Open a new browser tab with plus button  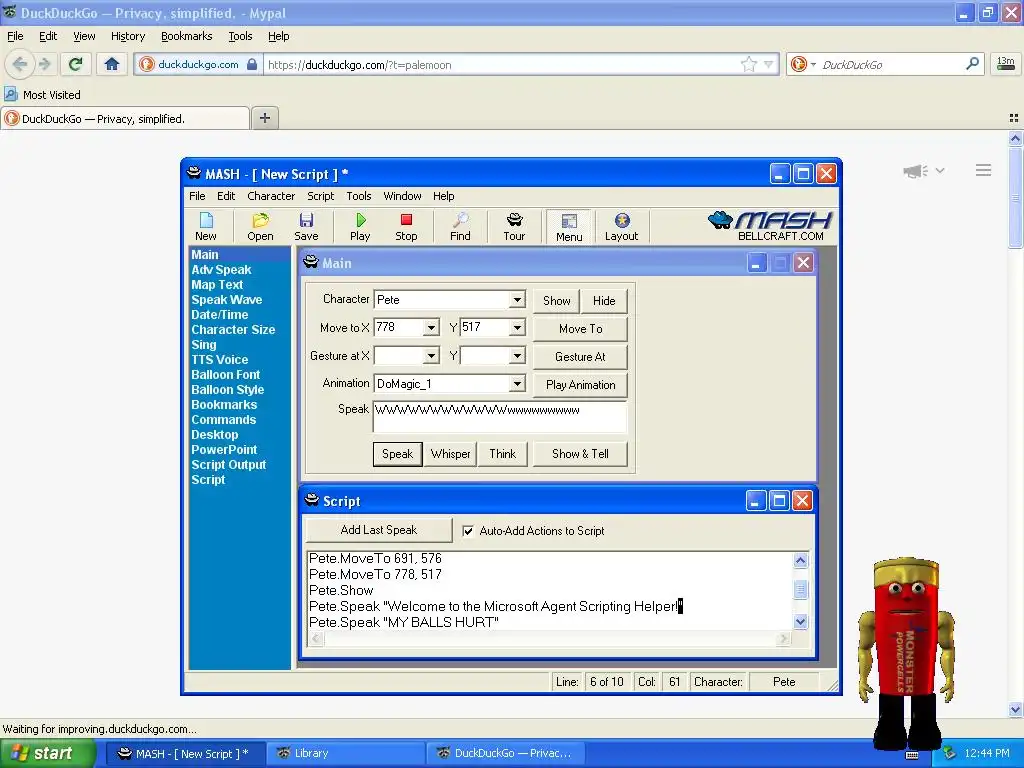pyautogui.click(x=264, y=118)
